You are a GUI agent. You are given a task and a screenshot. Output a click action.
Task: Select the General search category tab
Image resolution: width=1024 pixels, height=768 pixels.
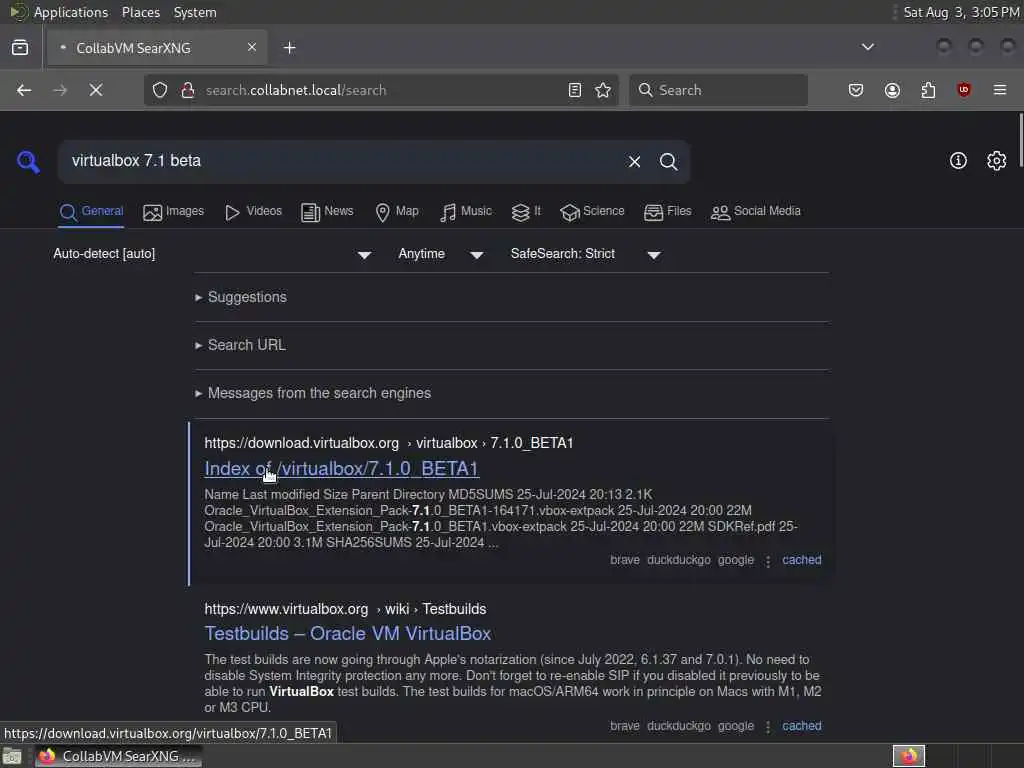91,212
